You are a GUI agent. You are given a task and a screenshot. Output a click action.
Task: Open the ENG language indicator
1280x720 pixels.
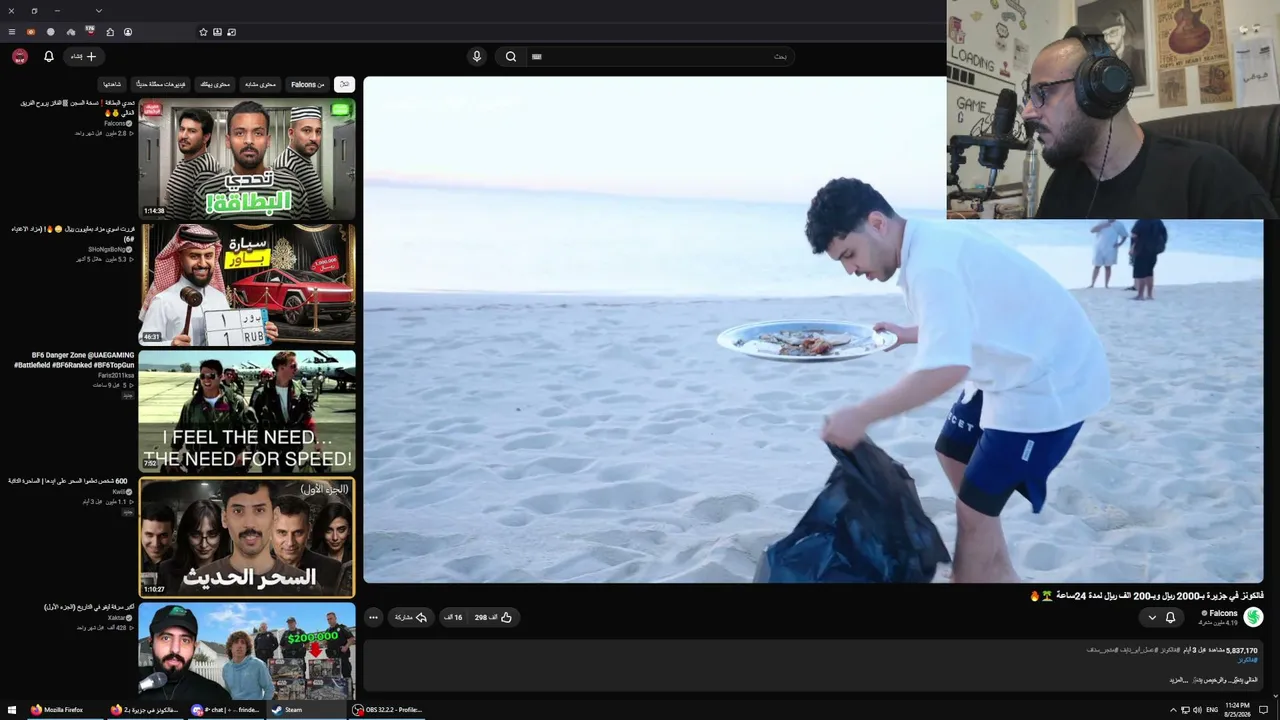click(x=1212, y=710)
